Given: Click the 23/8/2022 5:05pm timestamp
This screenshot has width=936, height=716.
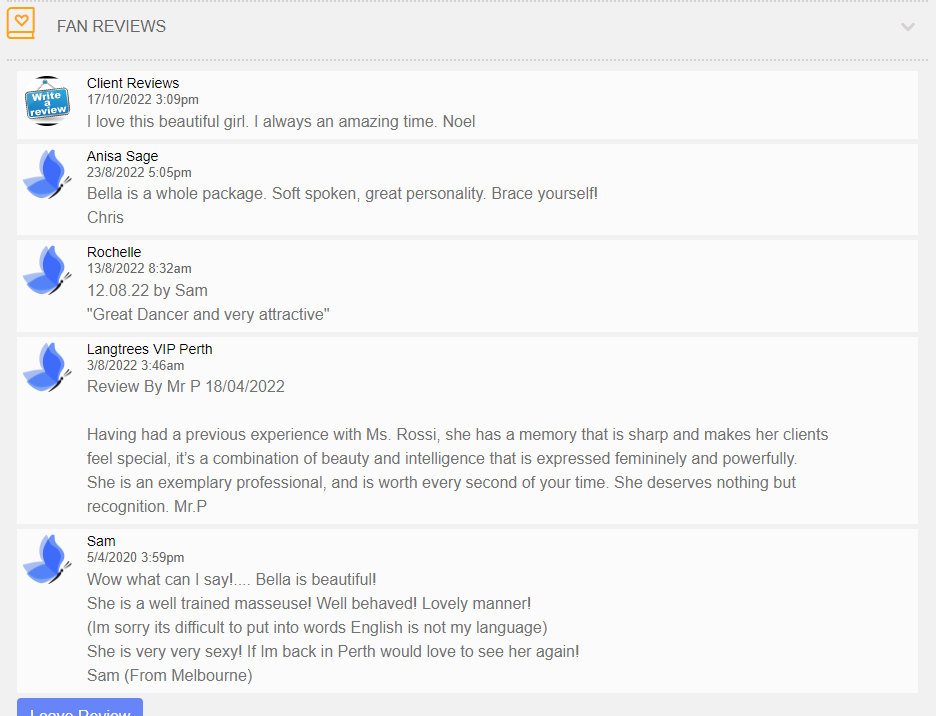Looking at the screenshot, I should pyautogui.click(x=139, y=173).
